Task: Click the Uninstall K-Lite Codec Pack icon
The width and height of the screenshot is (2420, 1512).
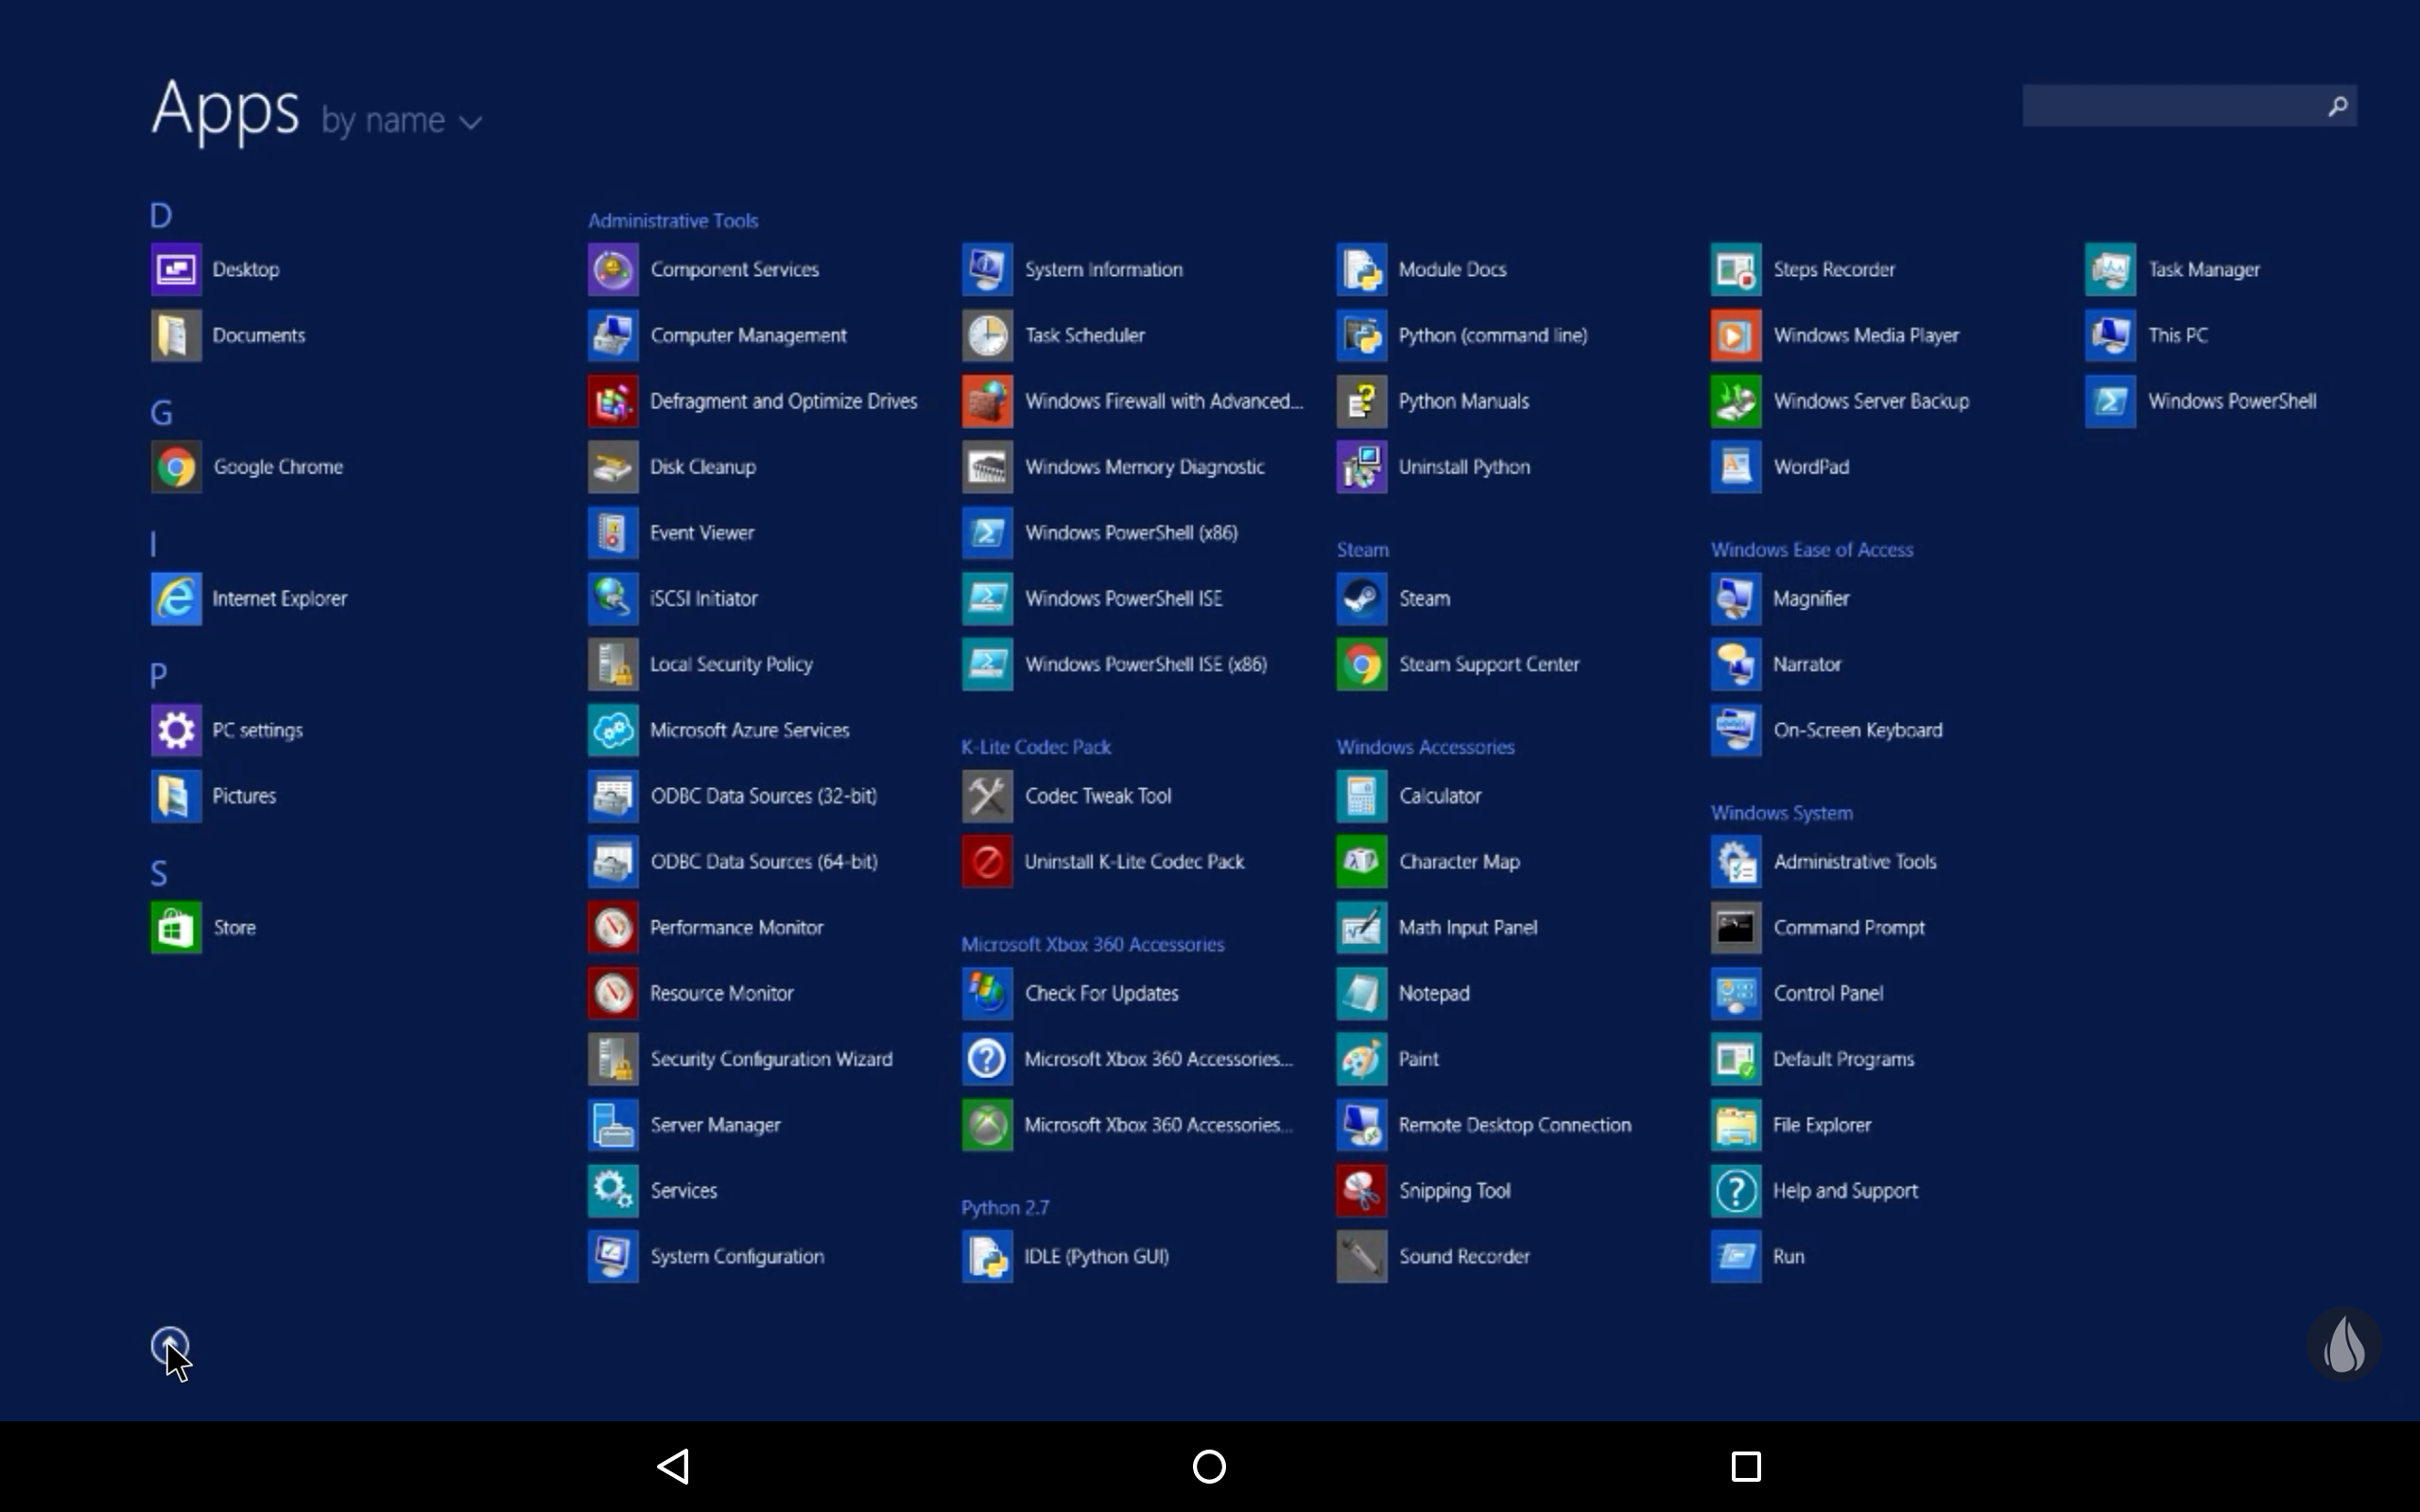Action: coord(987,862)
